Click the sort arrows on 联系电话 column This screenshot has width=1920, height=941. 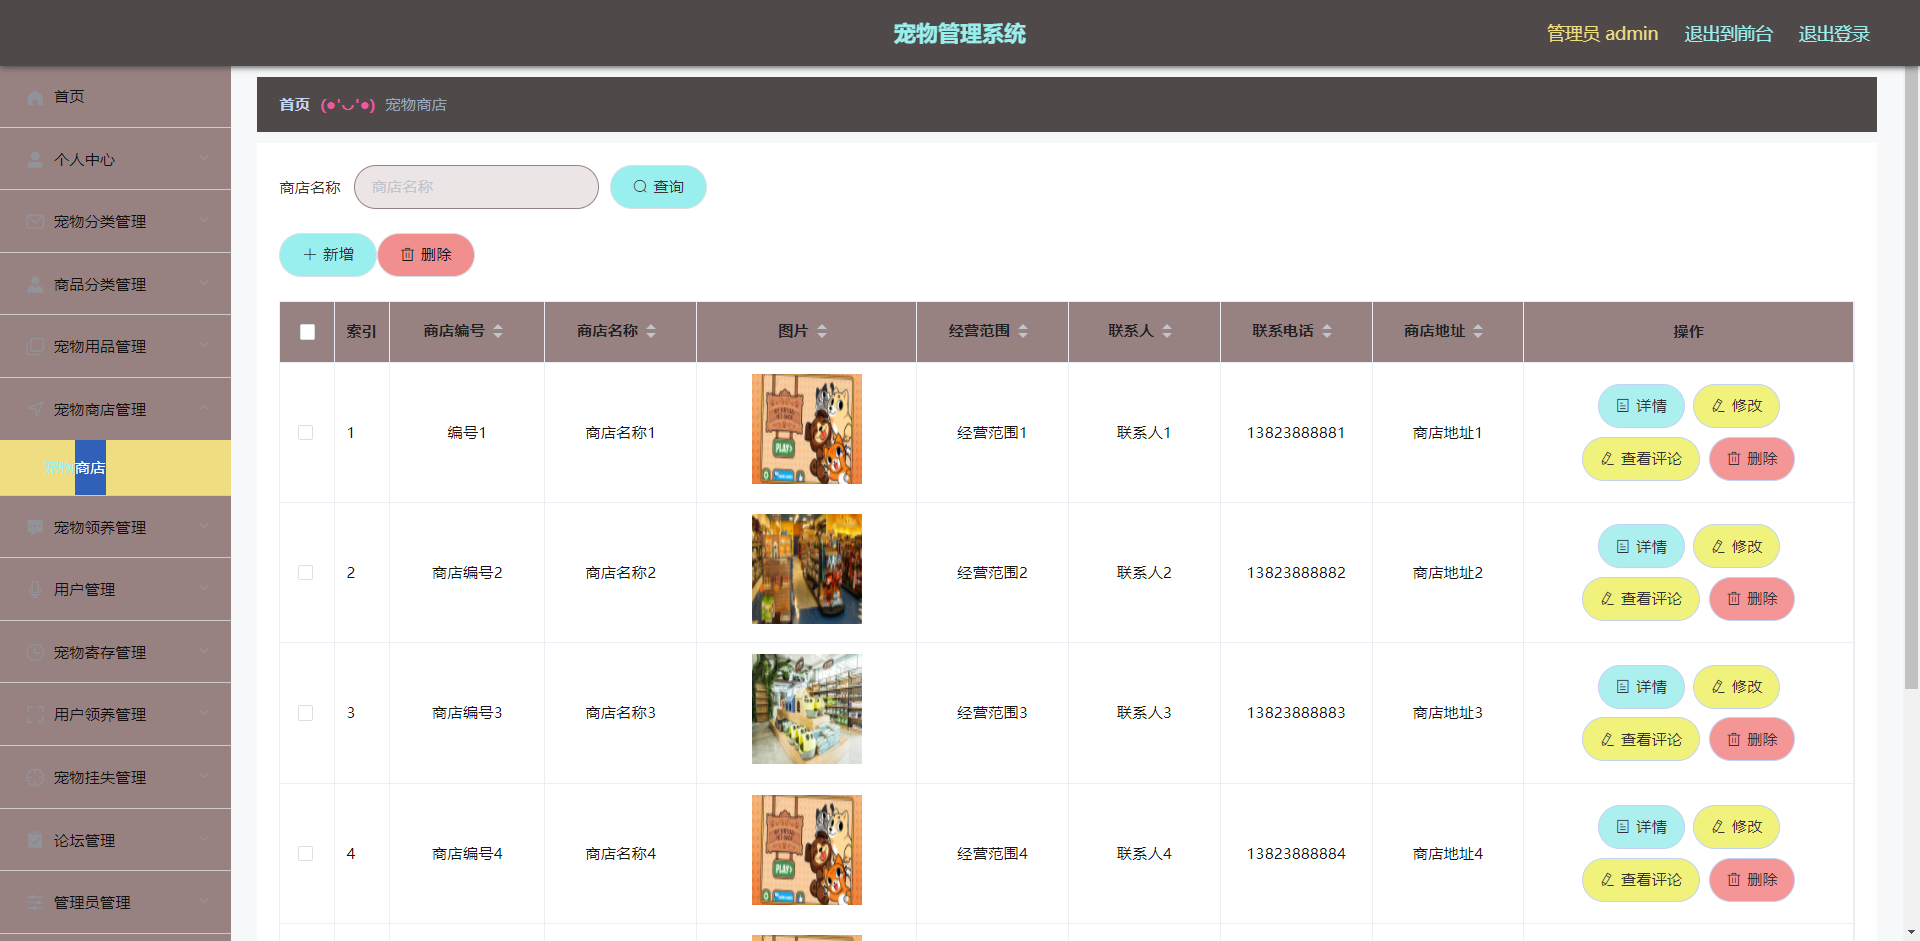pyautogui.click(x=1327, y=329)
